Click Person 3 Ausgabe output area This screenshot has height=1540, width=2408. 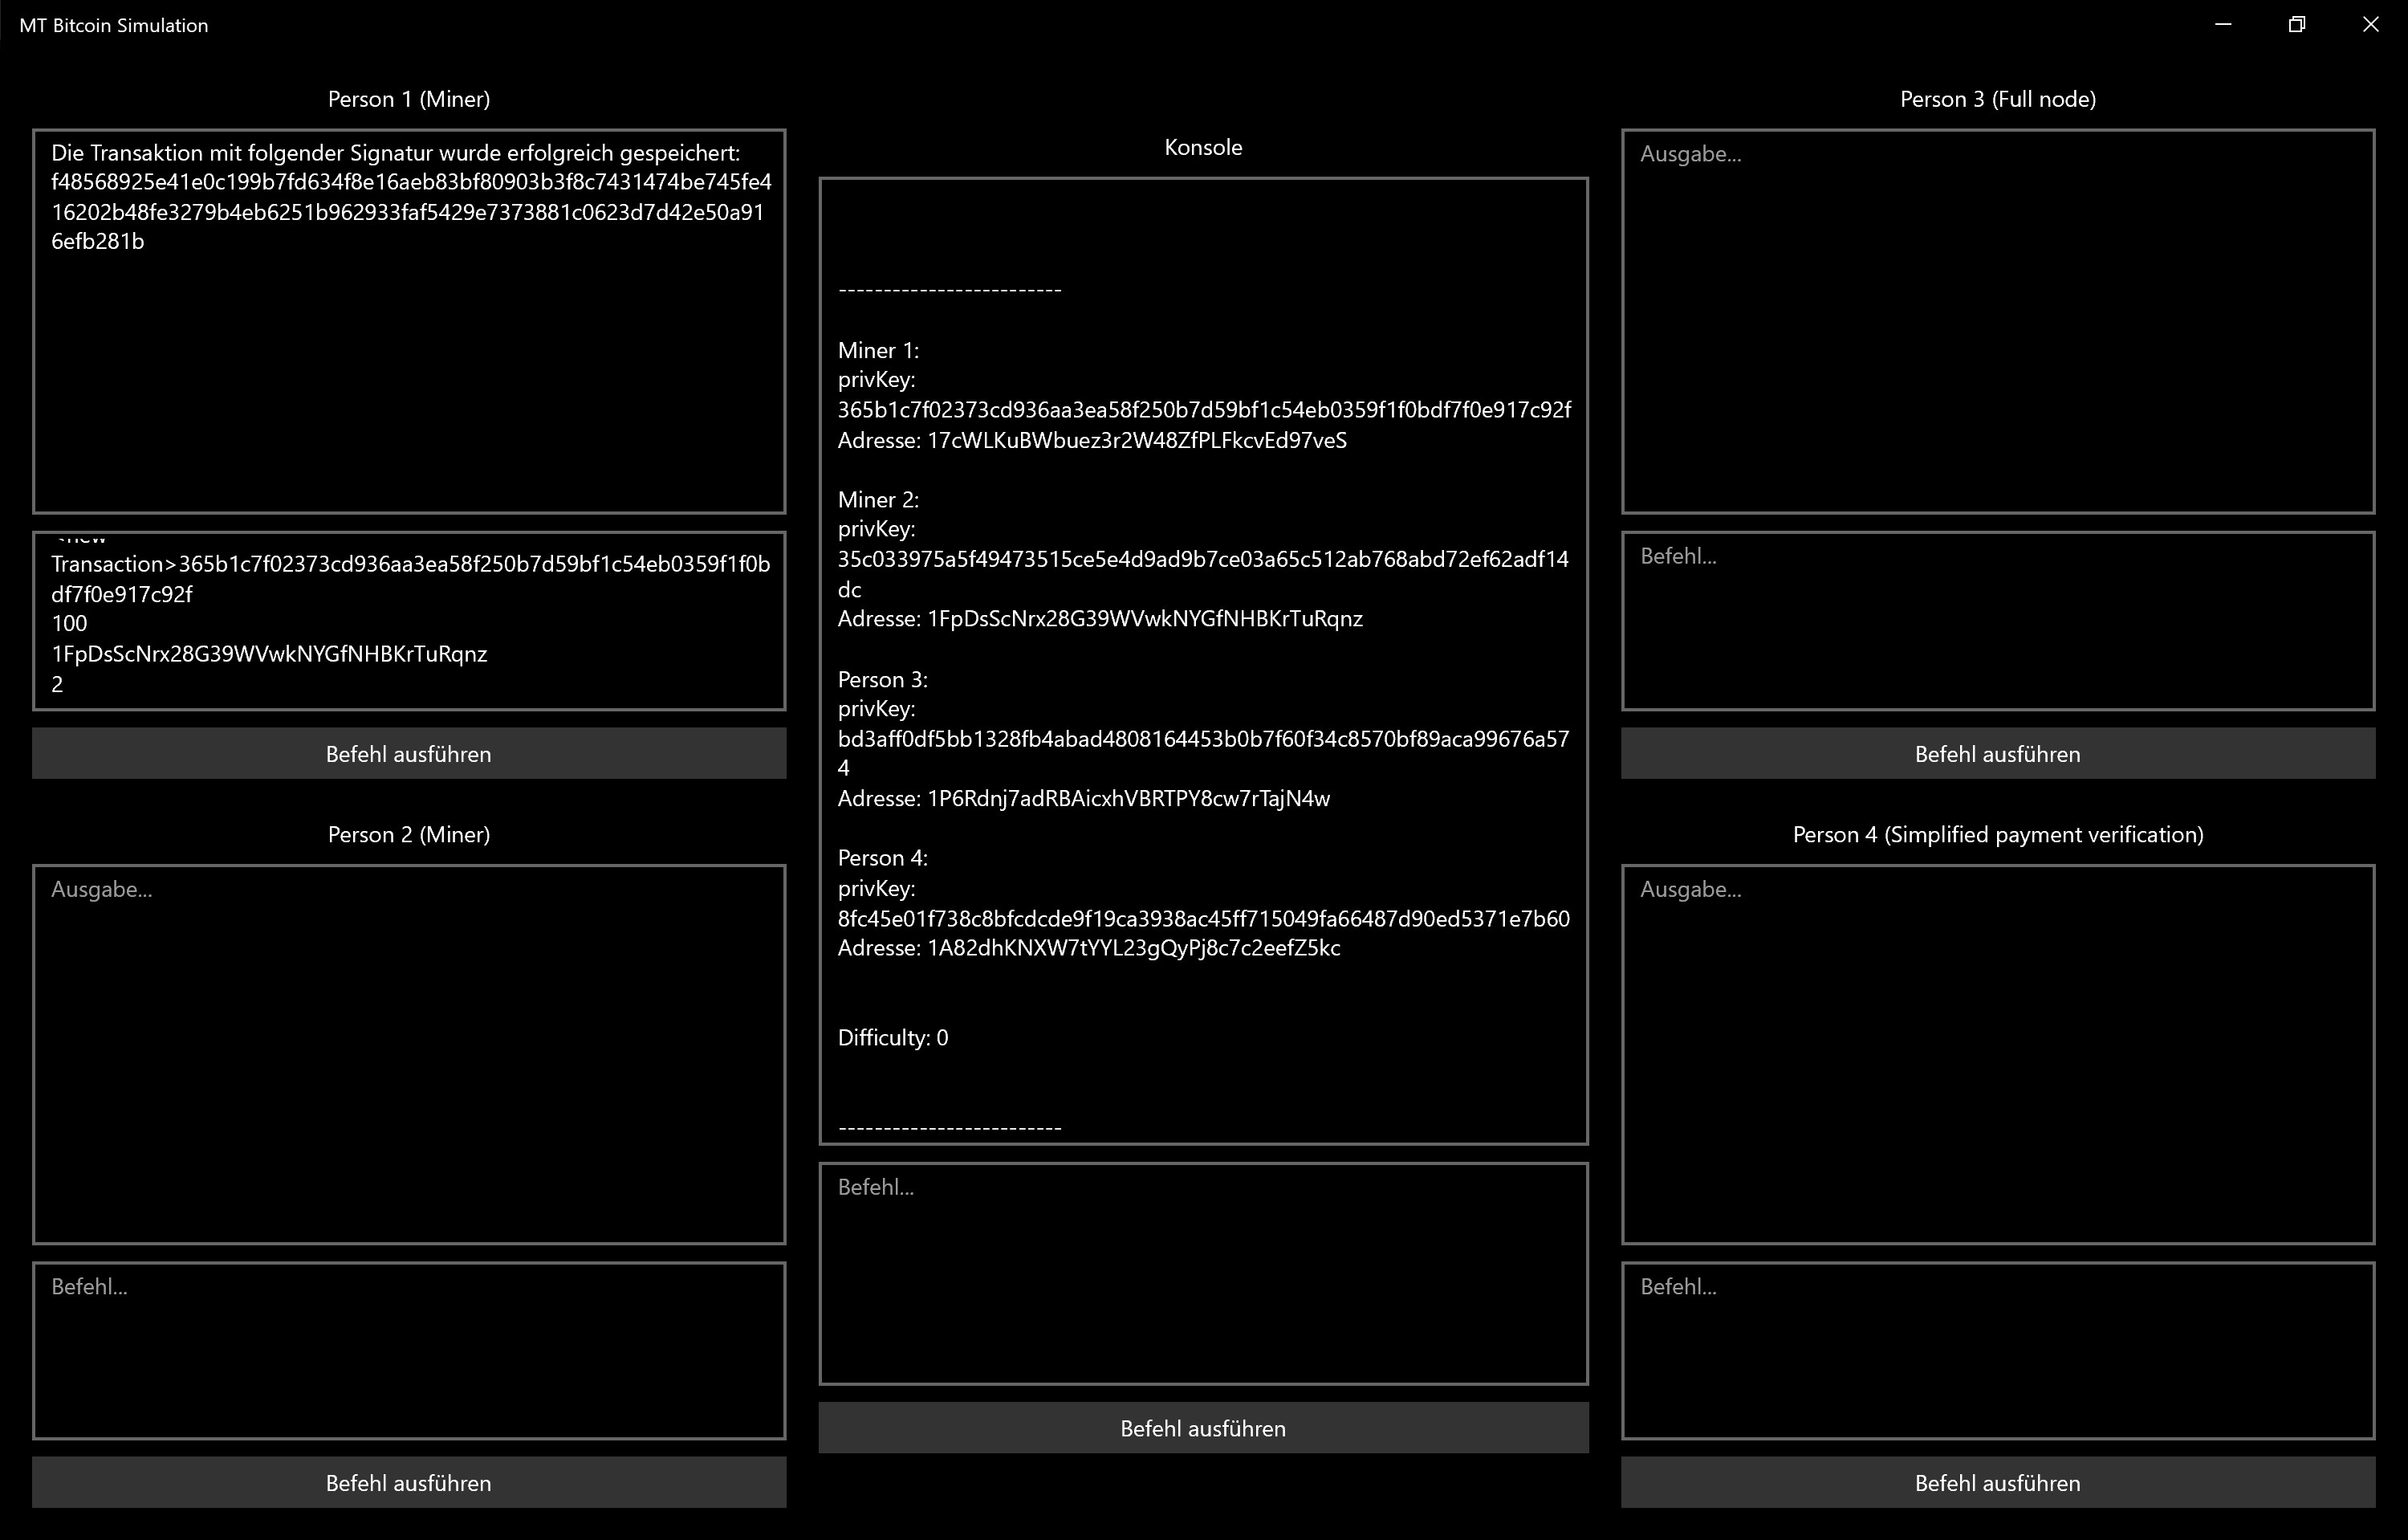coord(1997,321)
